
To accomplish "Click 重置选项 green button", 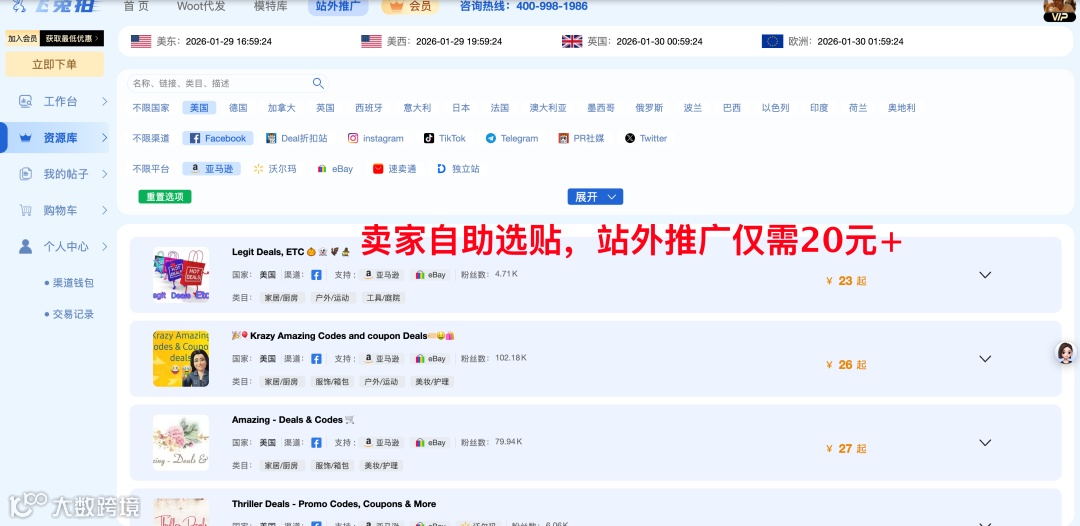I will [165, 197].
